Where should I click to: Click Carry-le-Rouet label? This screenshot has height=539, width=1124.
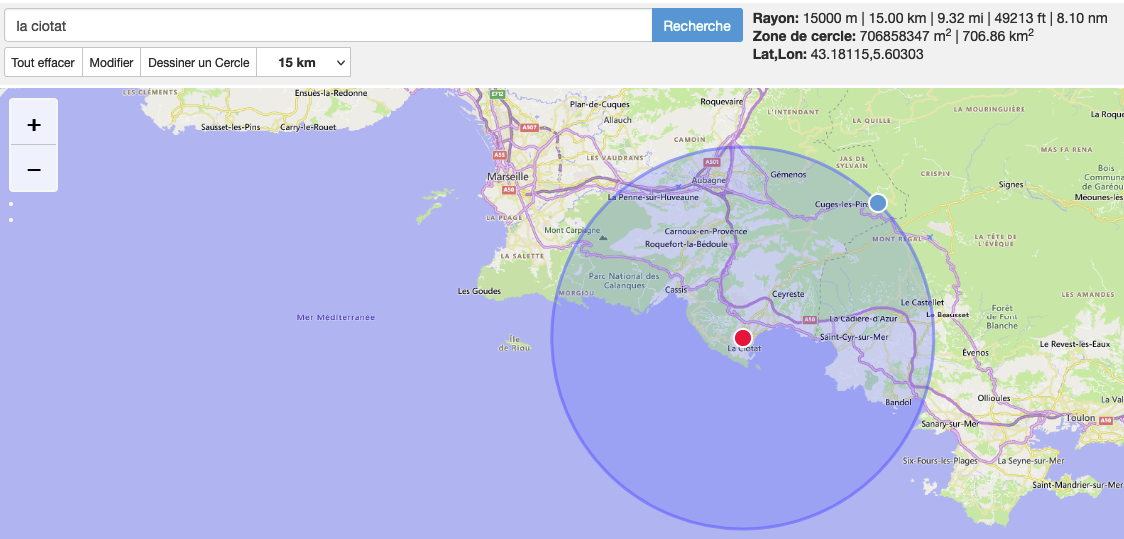(308, 128)
